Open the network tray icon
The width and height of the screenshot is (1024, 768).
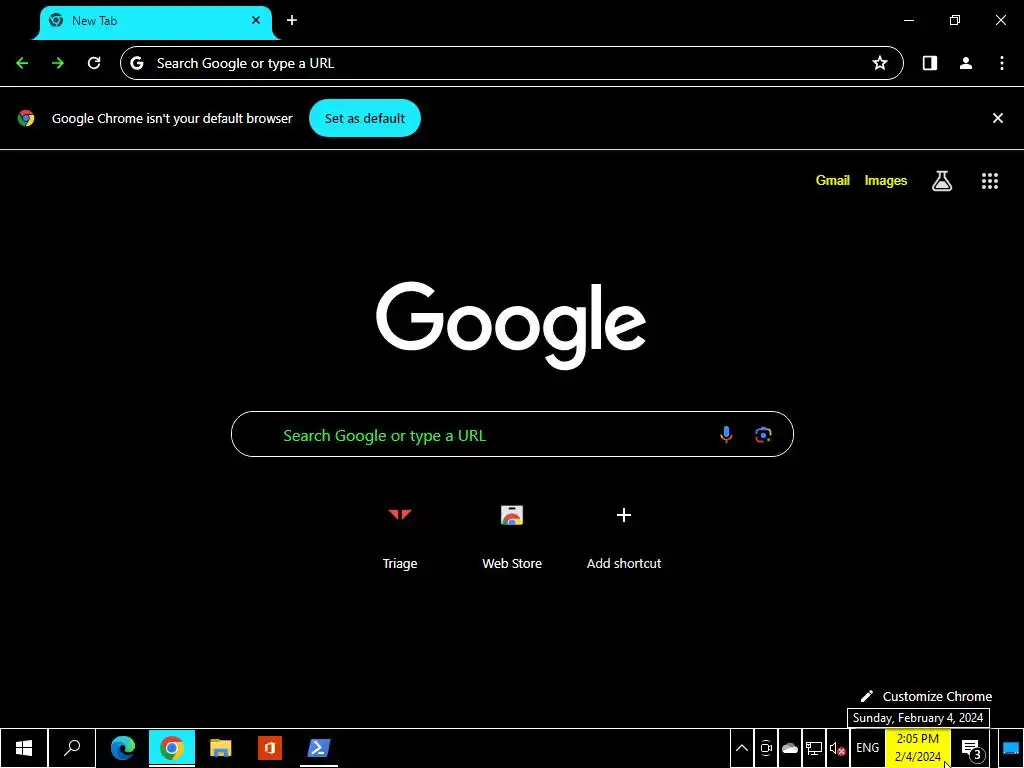click(814, 748)
